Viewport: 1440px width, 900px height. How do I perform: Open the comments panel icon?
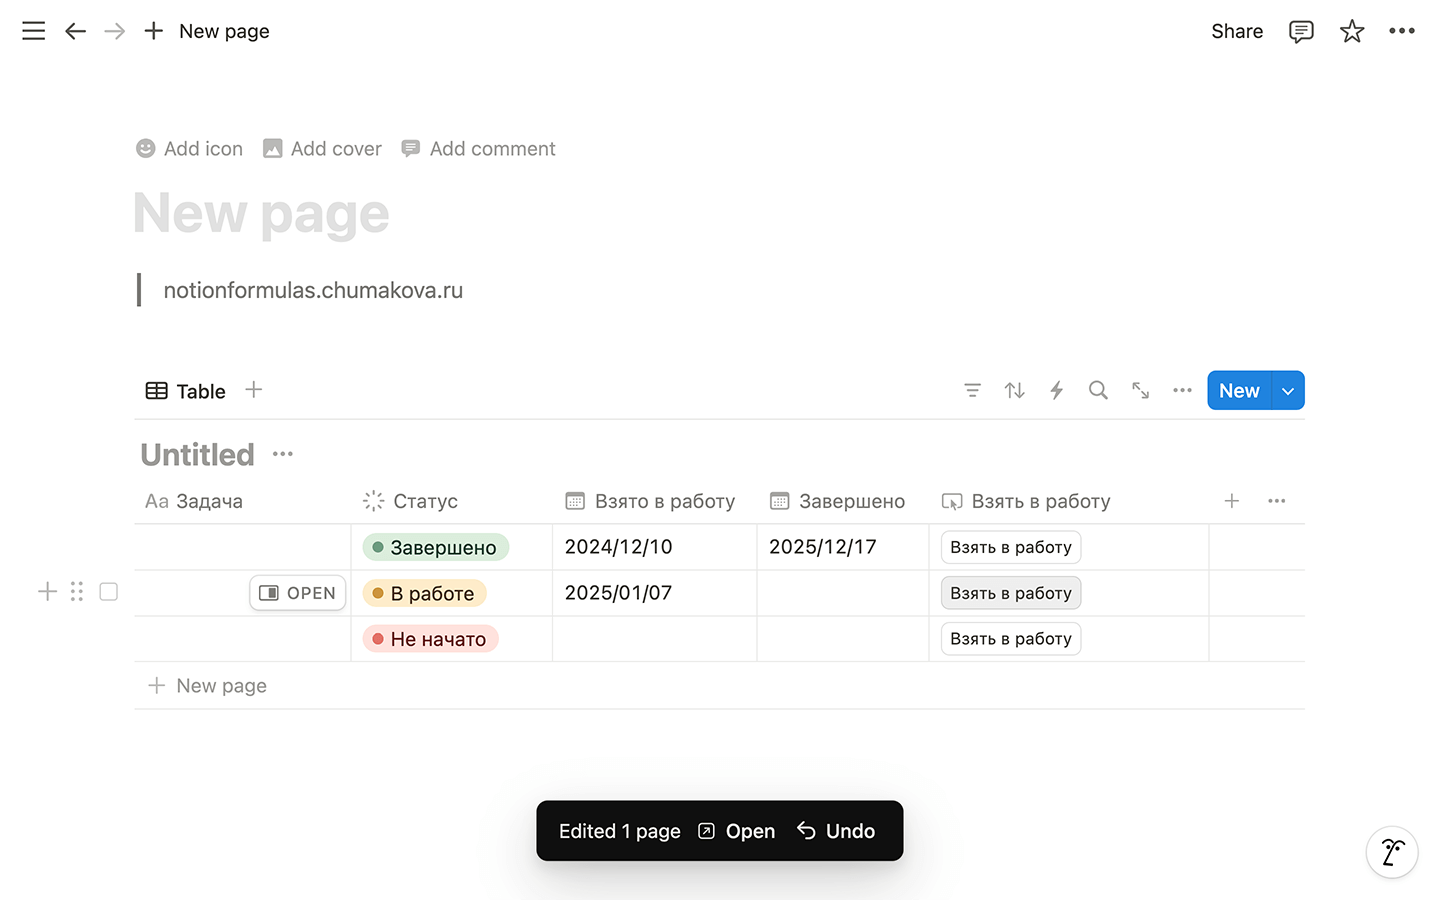(x=1301, y=31)
